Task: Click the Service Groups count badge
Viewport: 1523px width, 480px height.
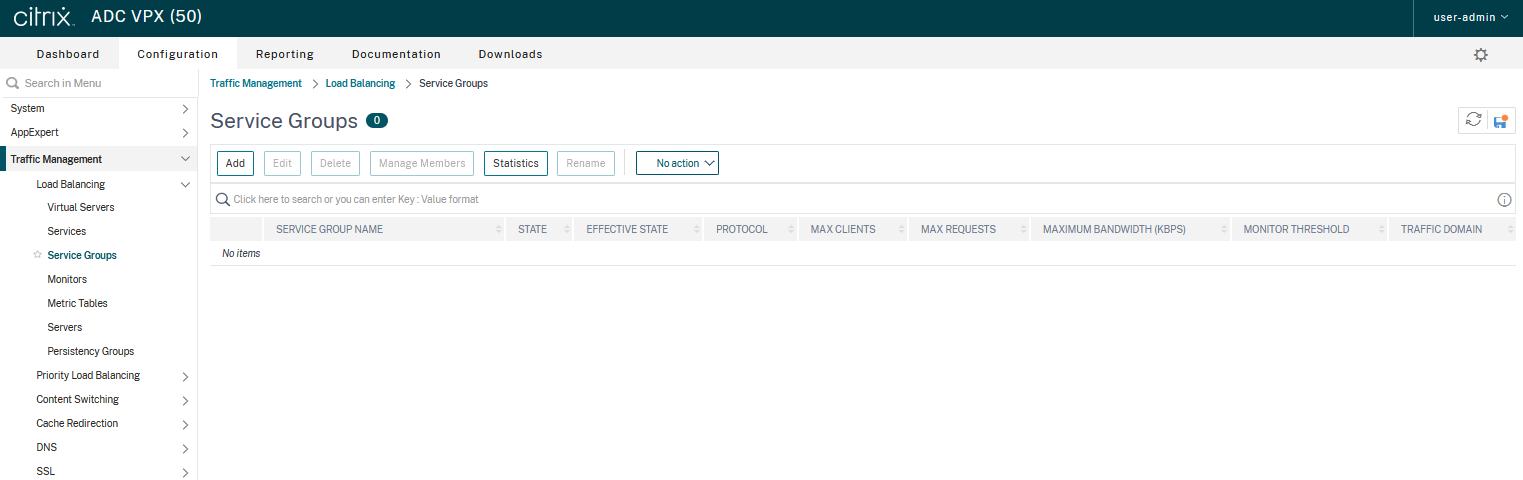Action: point(377,121)
